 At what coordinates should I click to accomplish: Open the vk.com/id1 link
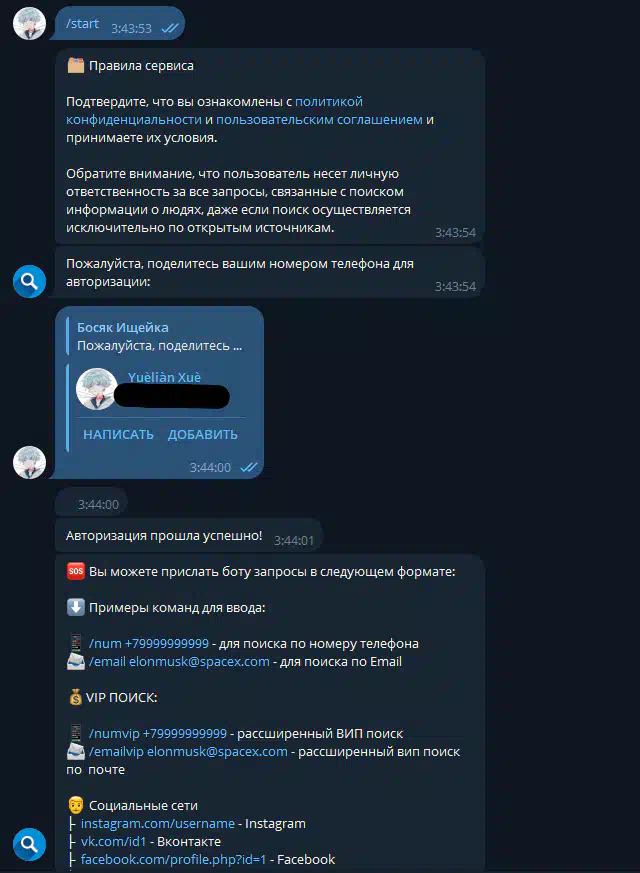pyautogui.click(x=113, y=841)
